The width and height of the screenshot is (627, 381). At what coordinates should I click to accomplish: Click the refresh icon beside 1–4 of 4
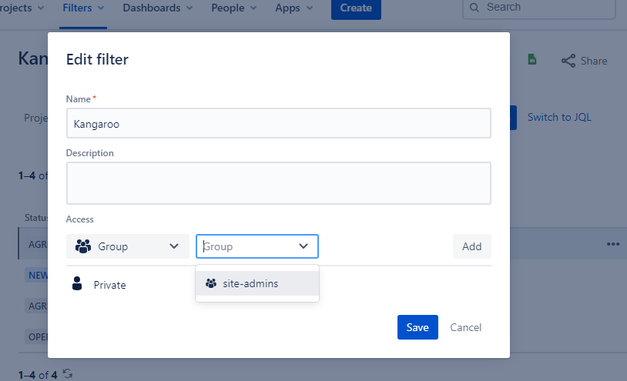(x=68, y=374)
